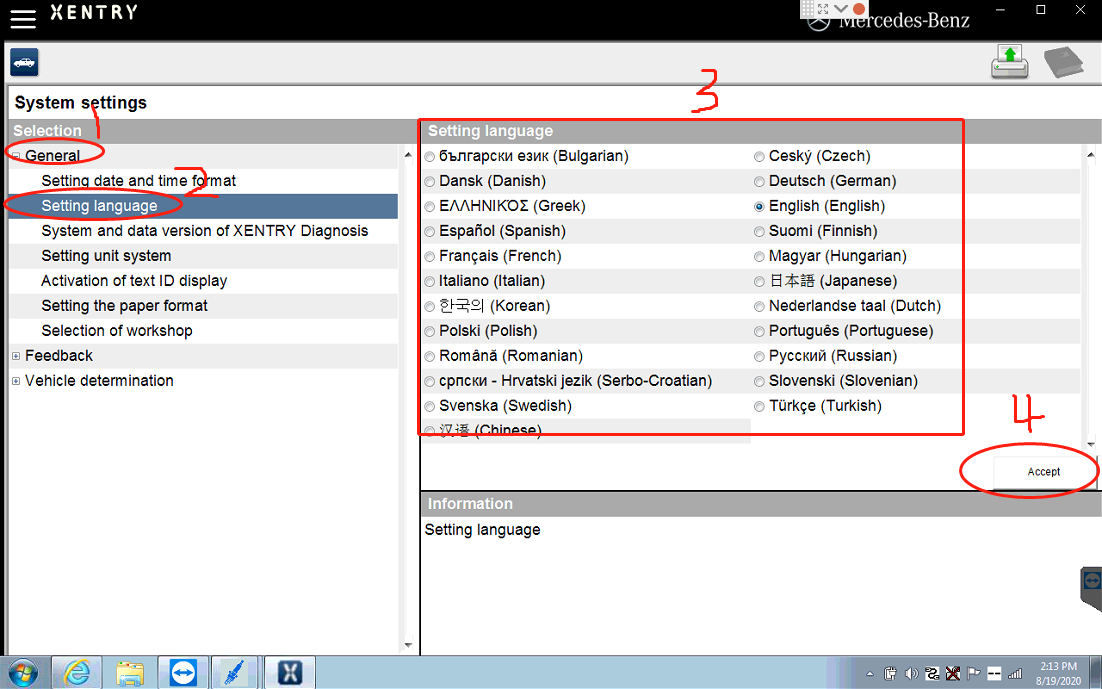Viewport: 1102px width, 689px height.
Task: Select Cesky (Czech) radio button
Action: [759, 157]
